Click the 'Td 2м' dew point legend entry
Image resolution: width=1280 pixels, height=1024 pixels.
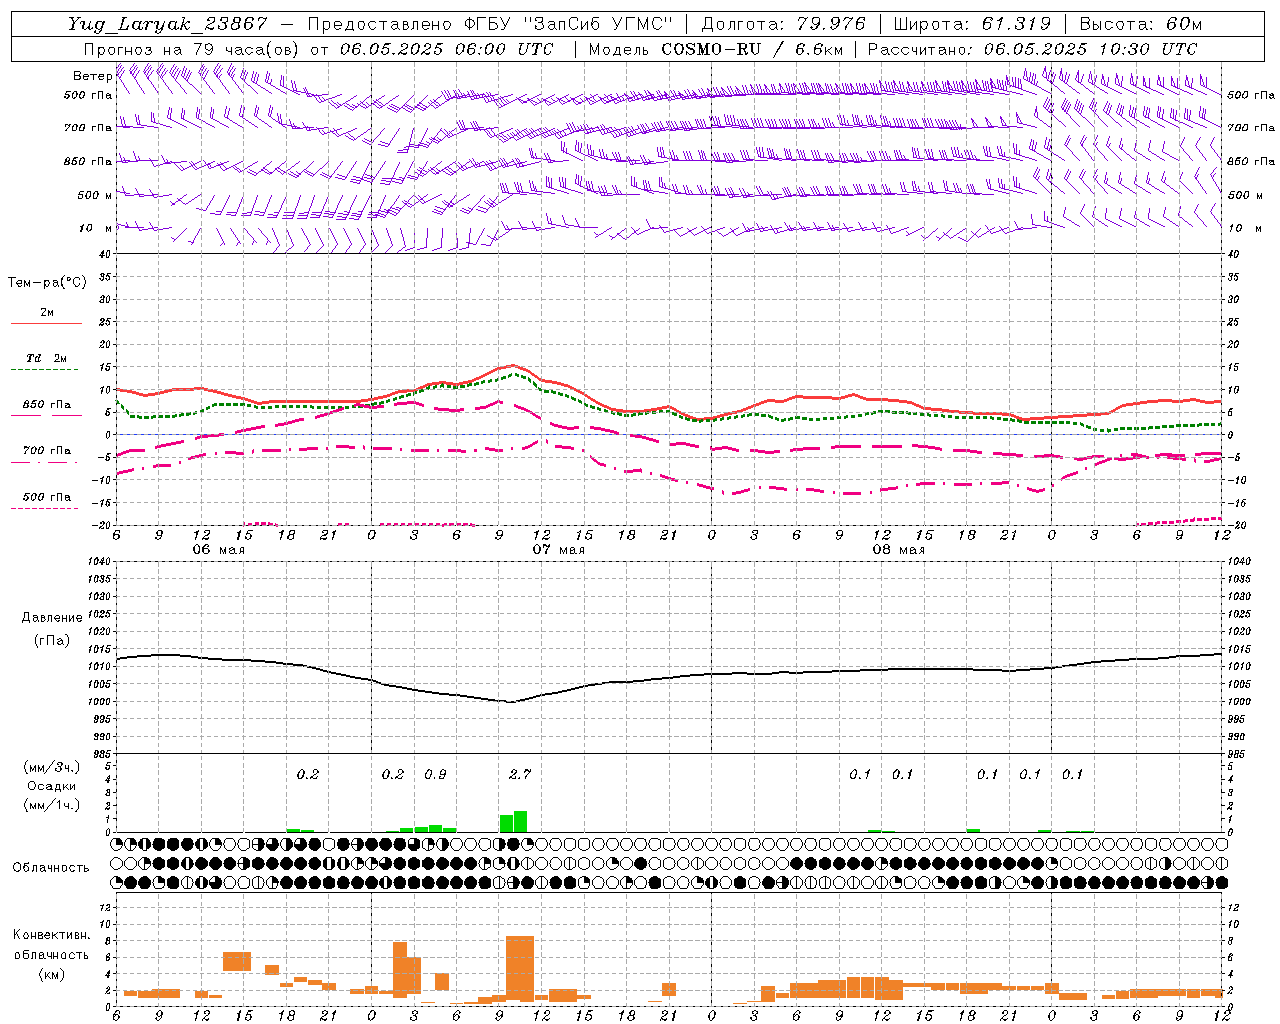47,358
